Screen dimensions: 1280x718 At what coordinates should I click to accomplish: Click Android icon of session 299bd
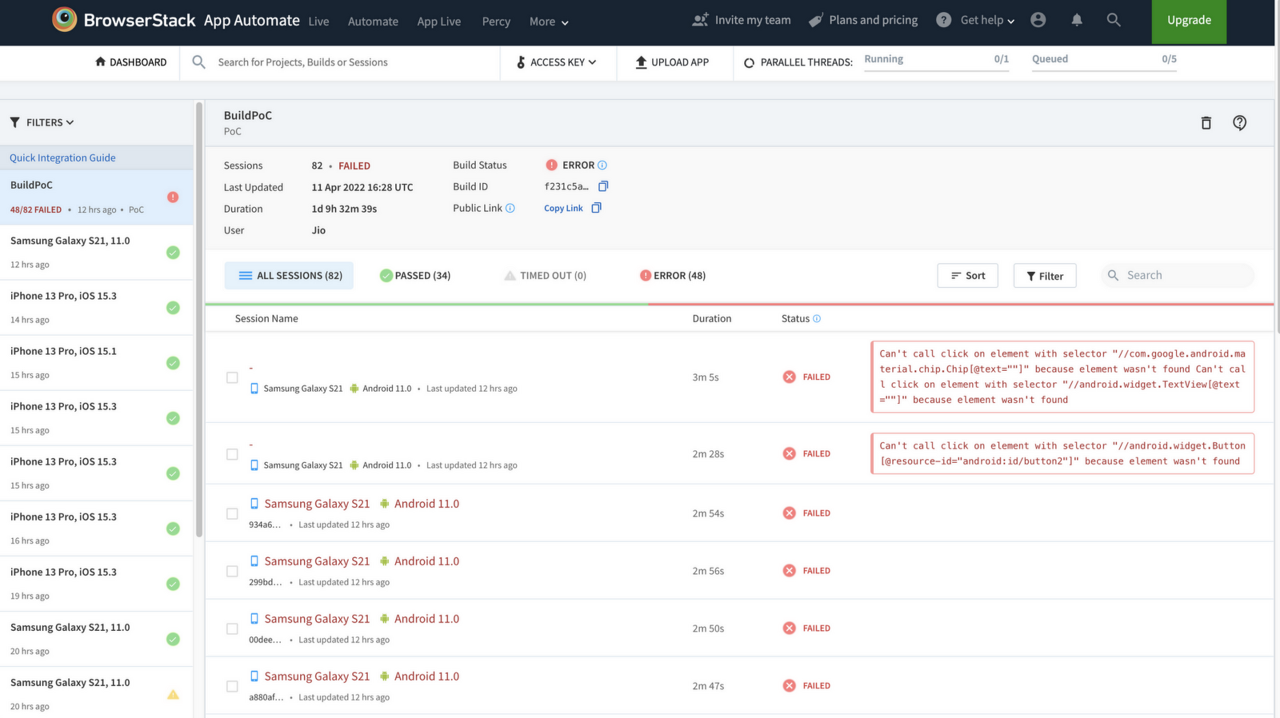tap(384, 561)
